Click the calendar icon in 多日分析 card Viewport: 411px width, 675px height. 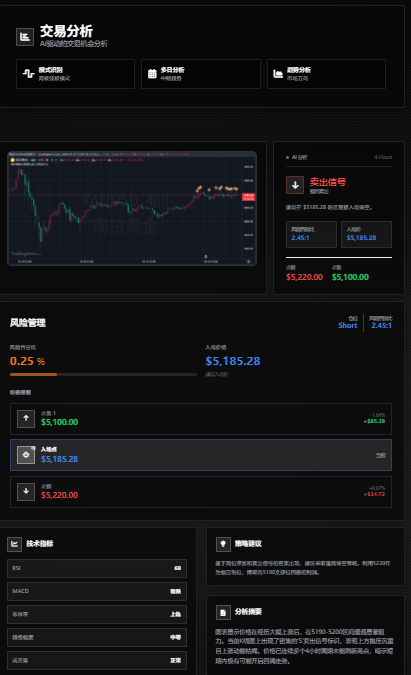pos(152,74)
